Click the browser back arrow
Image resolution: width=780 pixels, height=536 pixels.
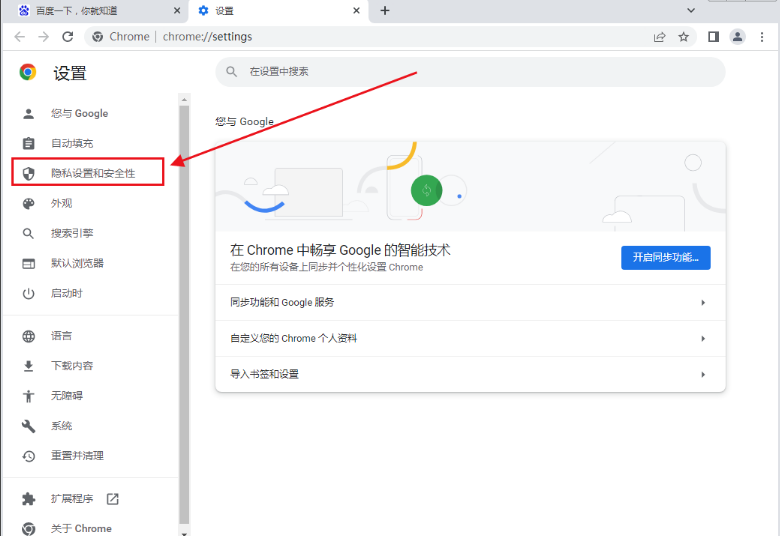19,37
